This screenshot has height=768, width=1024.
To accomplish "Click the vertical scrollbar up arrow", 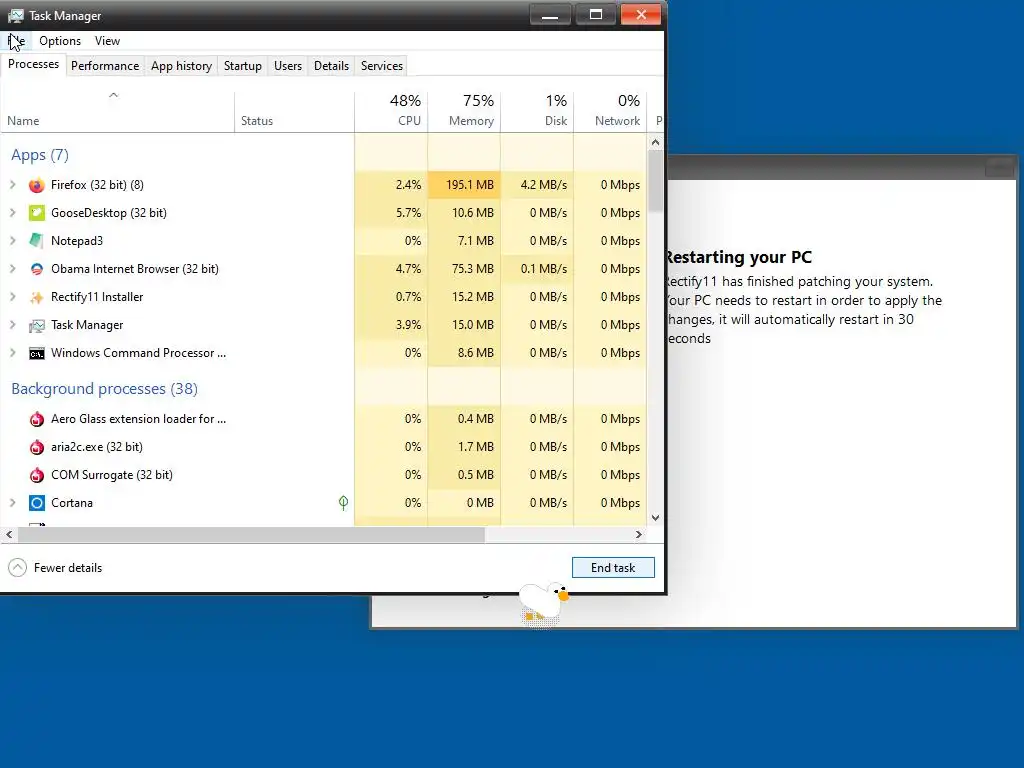I will tap(656, 142).
